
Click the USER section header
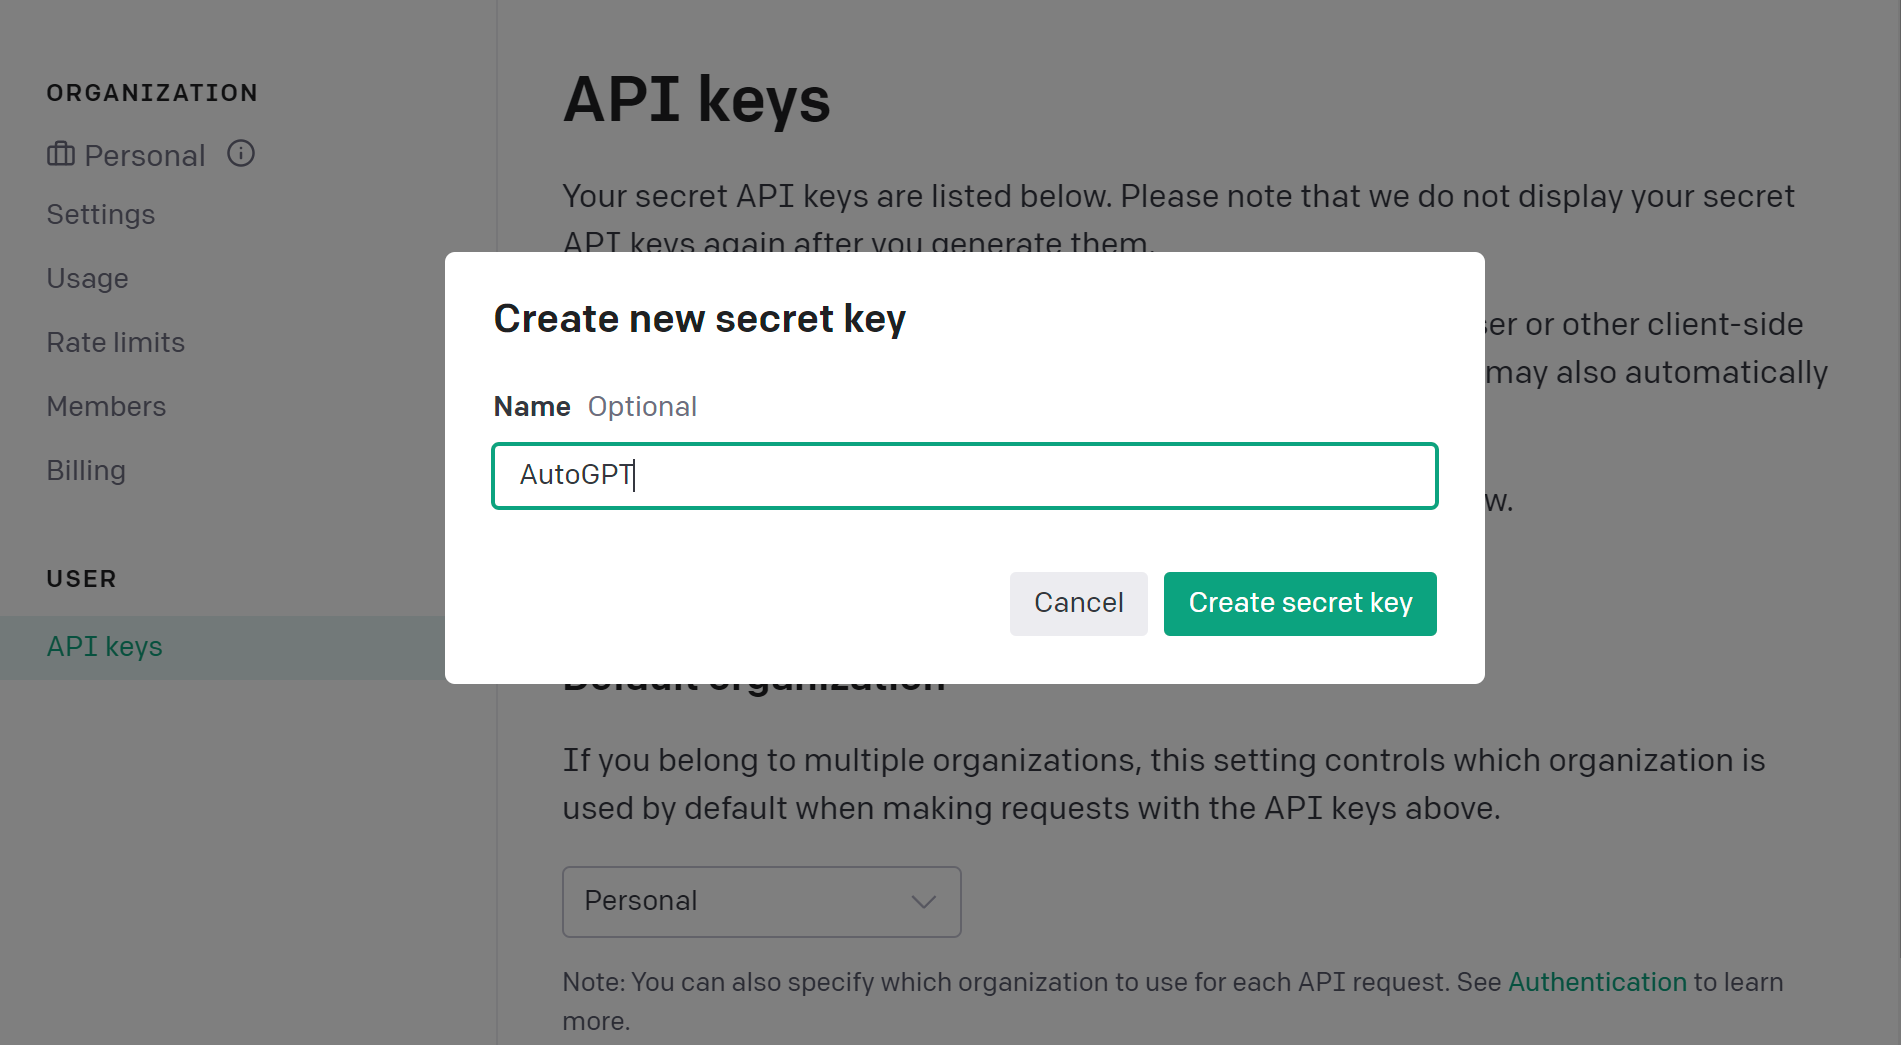[x=82, y=579]
